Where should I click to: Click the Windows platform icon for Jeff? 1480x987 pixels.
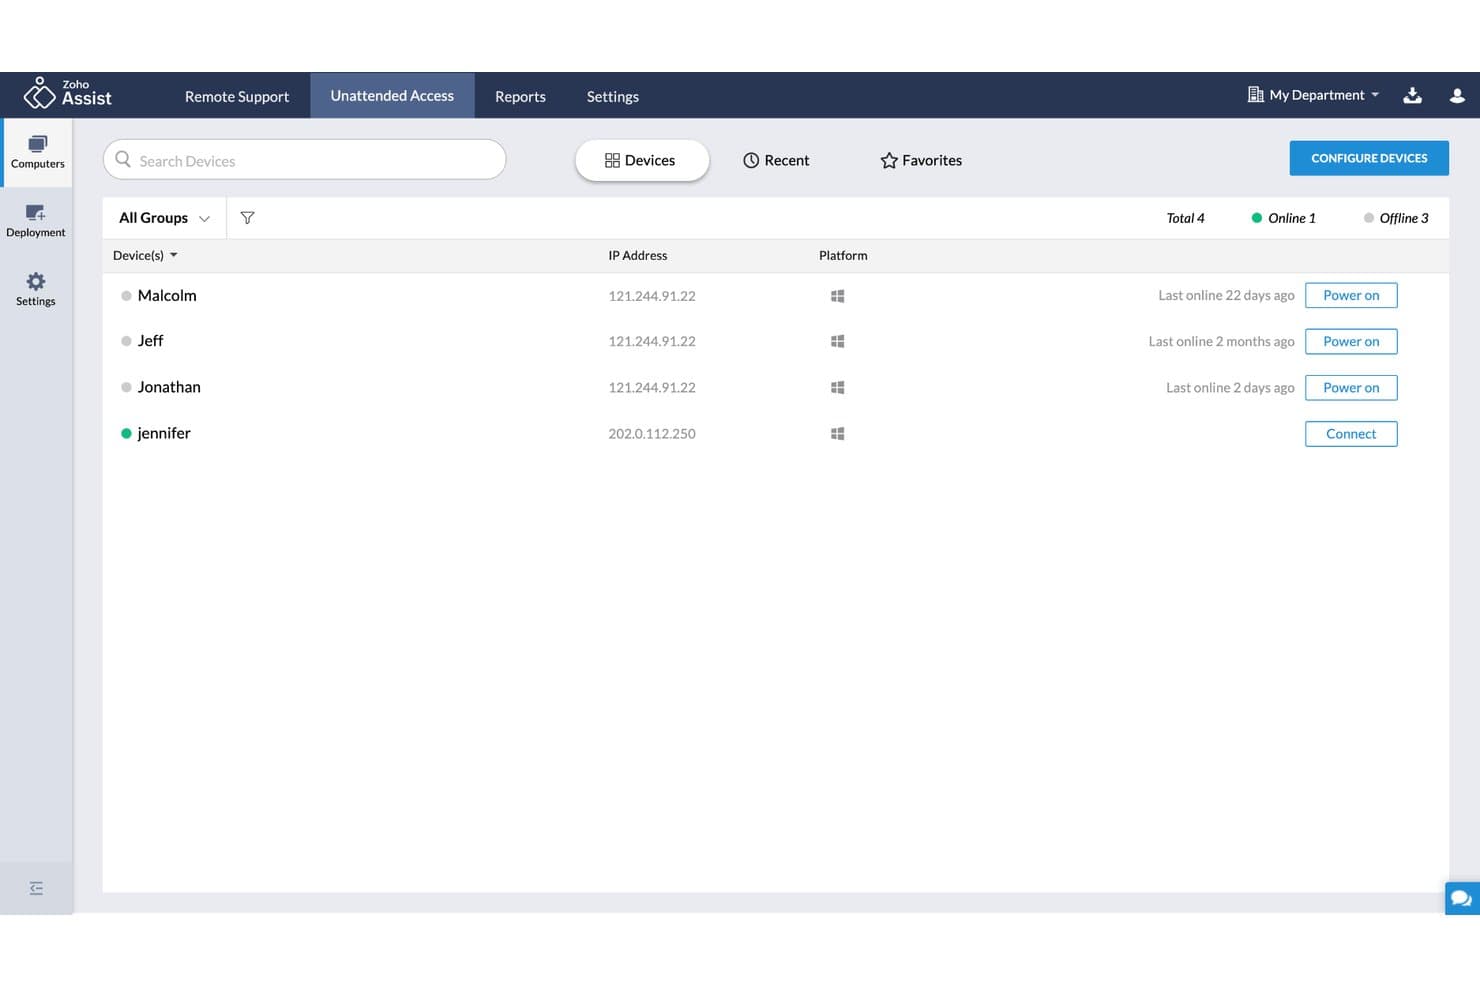pos(838,341)
